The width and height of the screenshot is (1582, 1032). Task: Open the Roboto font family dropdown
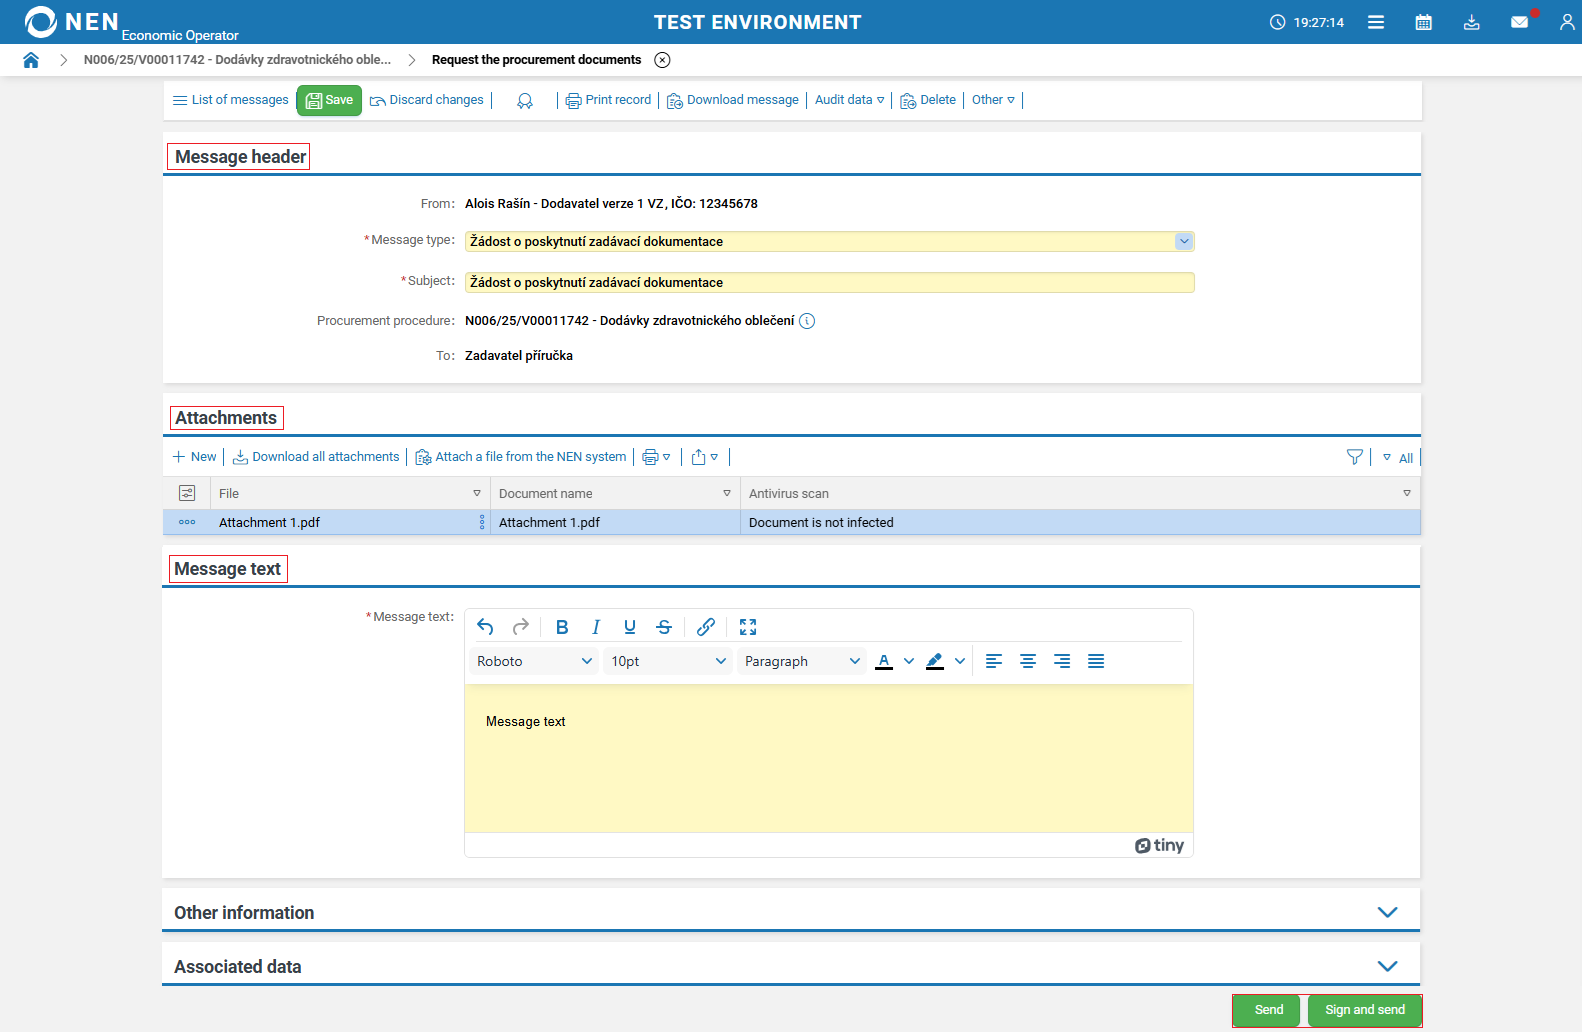point(534,661)
